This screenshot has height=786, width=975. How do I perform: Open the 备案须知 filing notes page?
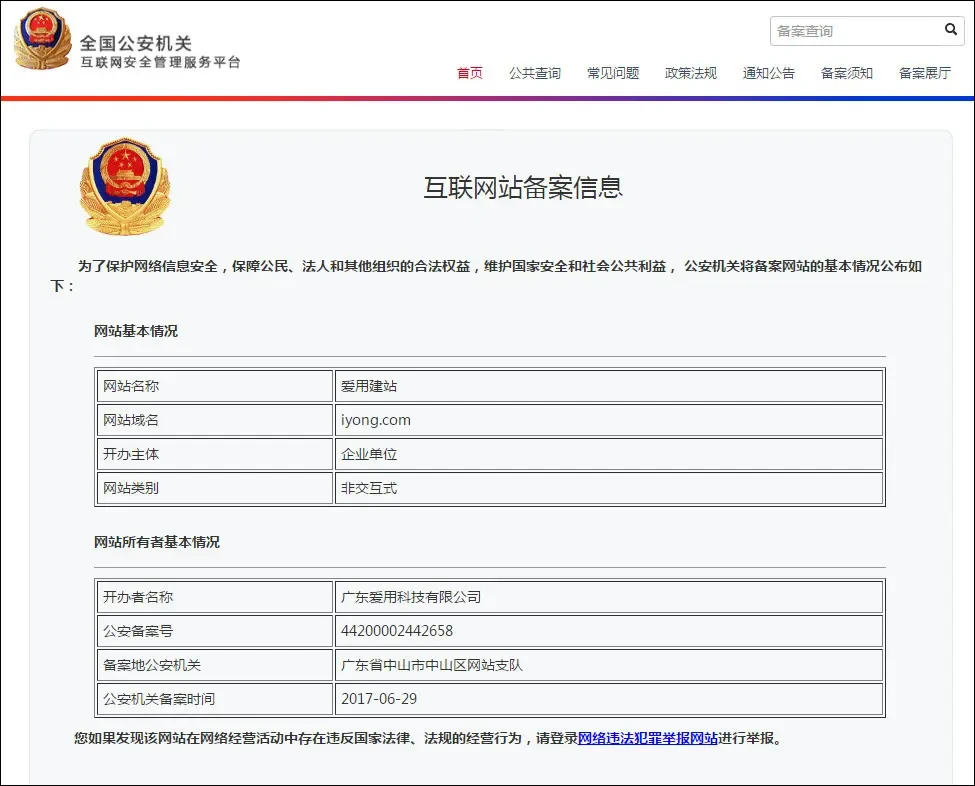pyautogui.click(x=846, y=72)
